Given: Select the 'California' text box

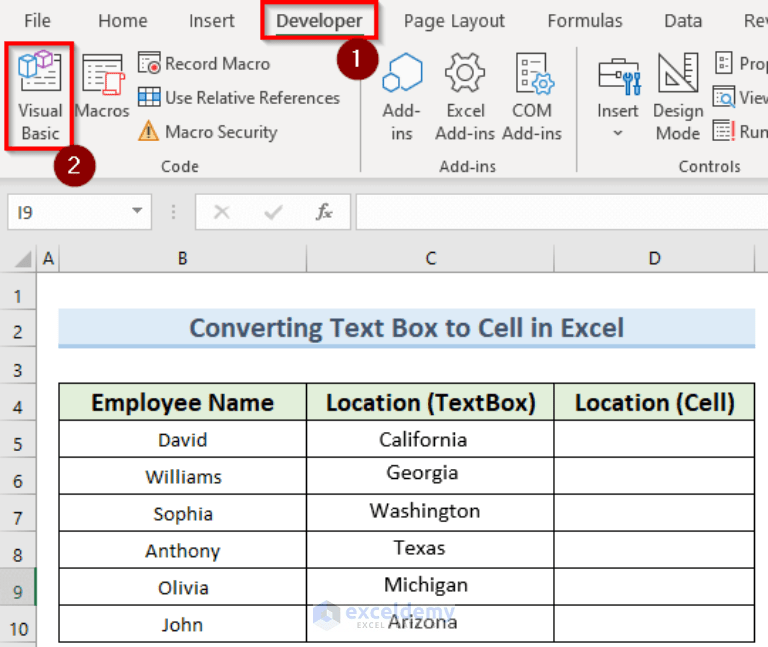Looking at the screenshot, I should (423, 439).
